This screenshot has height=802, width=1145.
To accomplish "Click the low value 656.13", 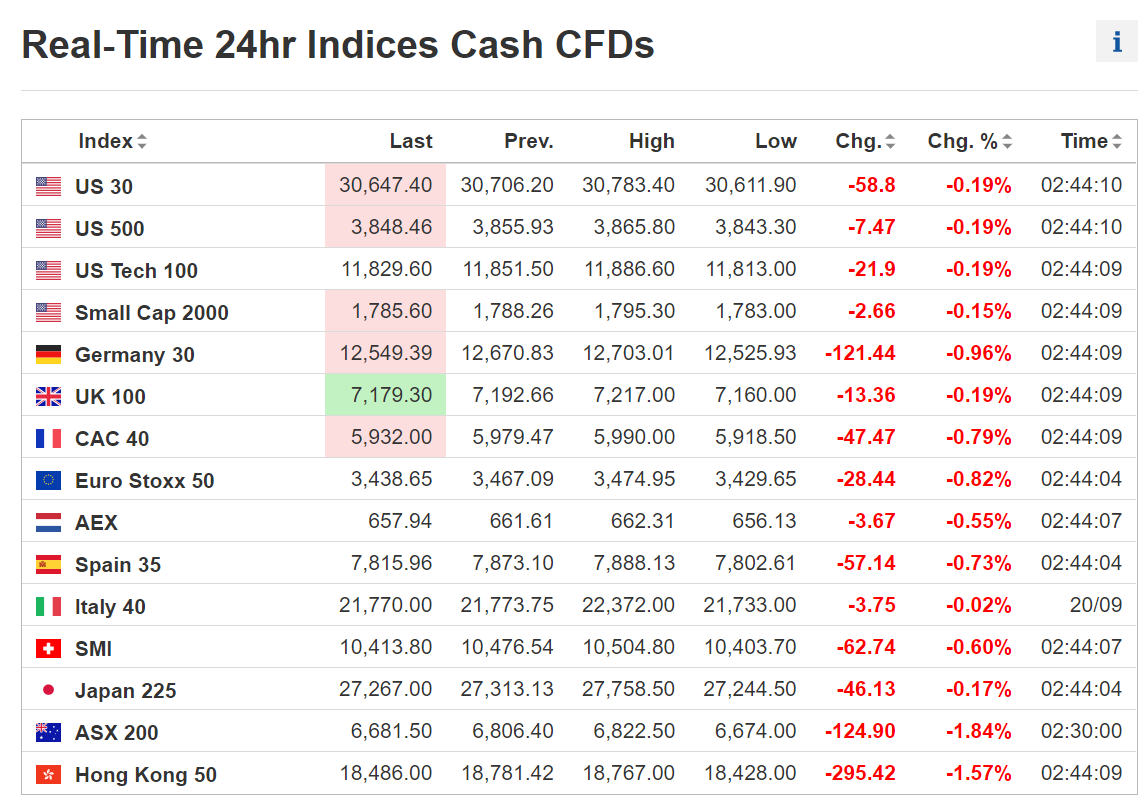I will [764, 521].
